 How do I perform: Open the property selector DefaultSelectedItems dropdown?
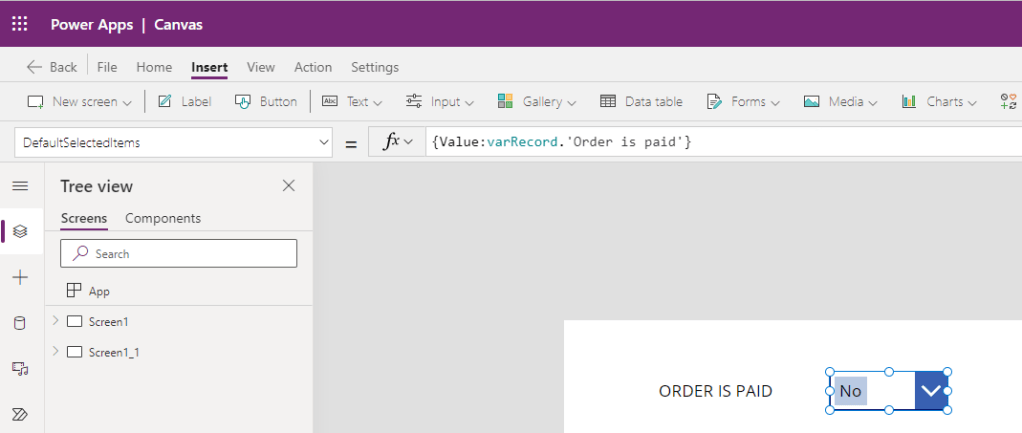173,143
